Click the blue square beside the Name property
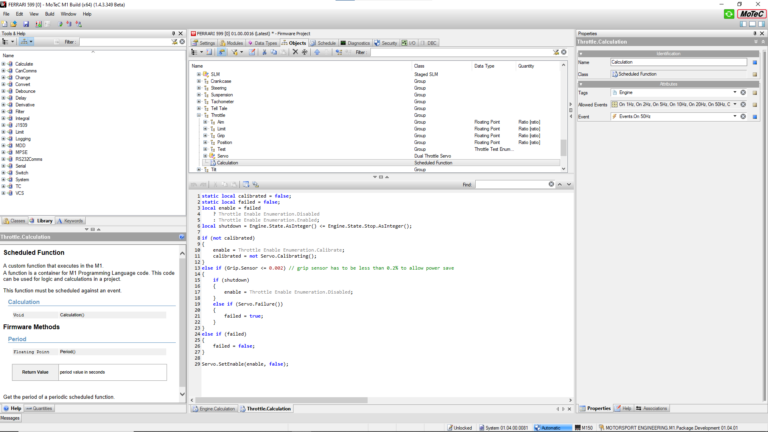Image resolution: width=768 pixels, height=432 pixels. [755, 62]
